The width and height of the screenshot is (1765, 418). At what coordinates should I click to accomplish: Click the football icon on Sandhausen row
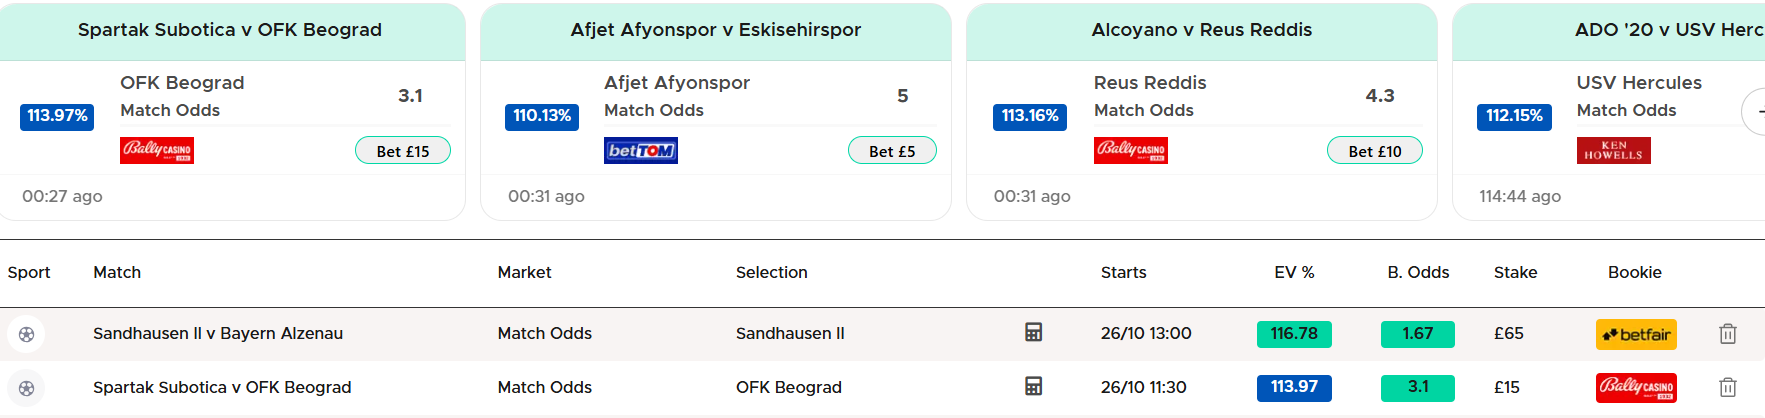pos(27,334)
